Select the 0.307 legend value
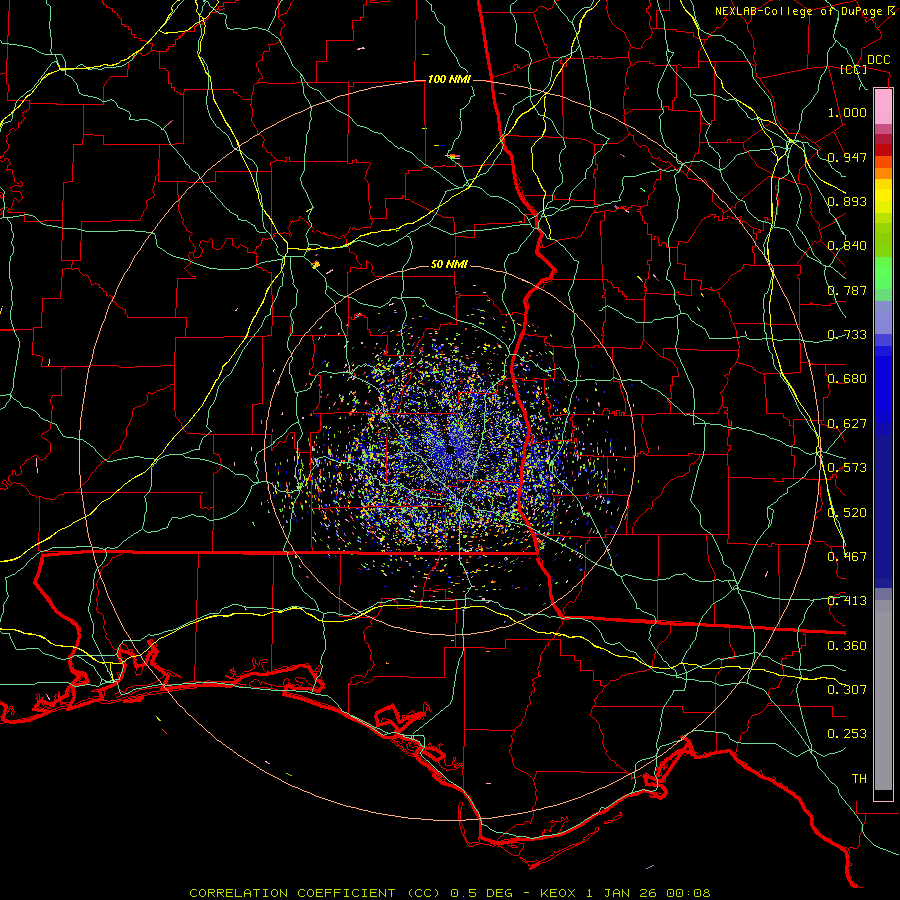The image size is (900, 900). click(x=847, y=690)
